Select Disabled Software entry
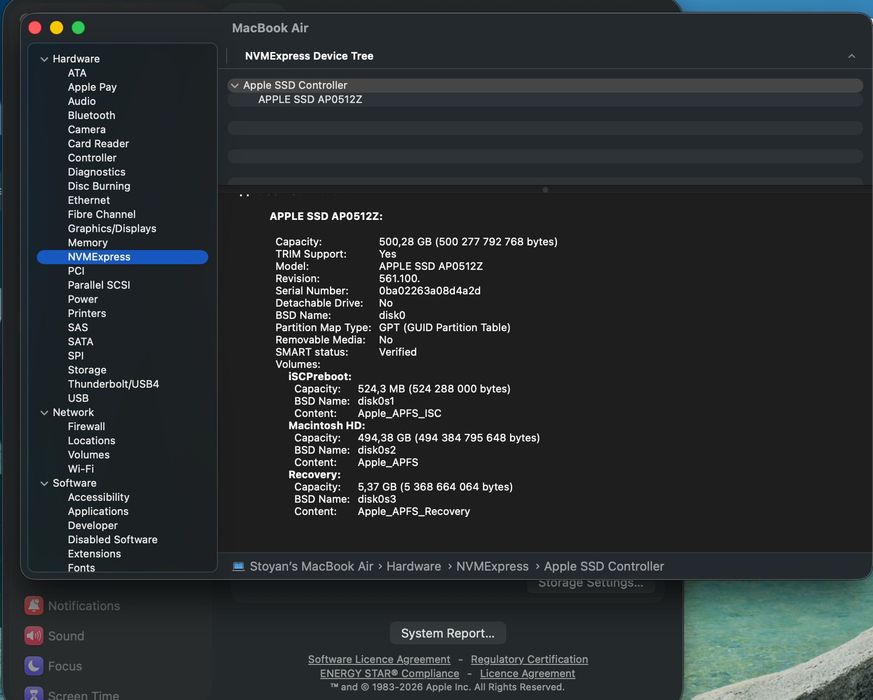Viewport: 873px width, 700px height. pos(112,540)
